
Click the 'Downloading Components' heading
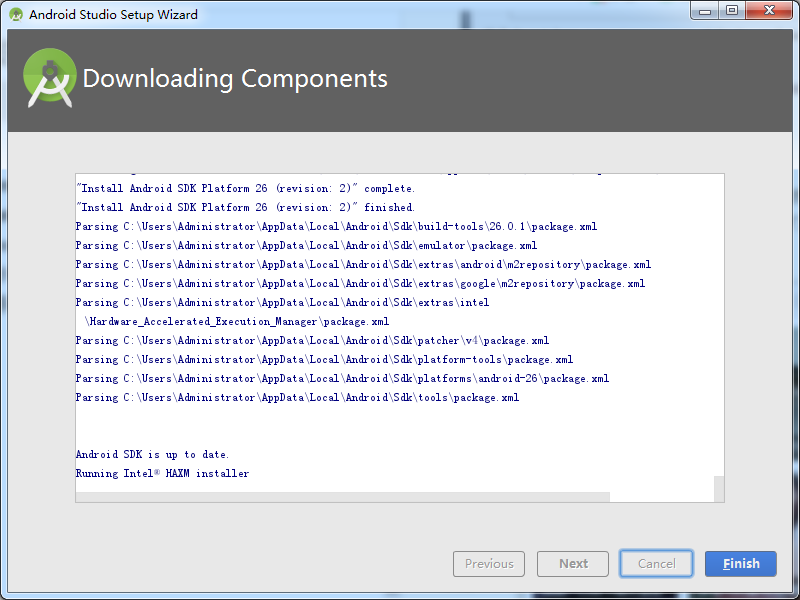pos(235,79)
